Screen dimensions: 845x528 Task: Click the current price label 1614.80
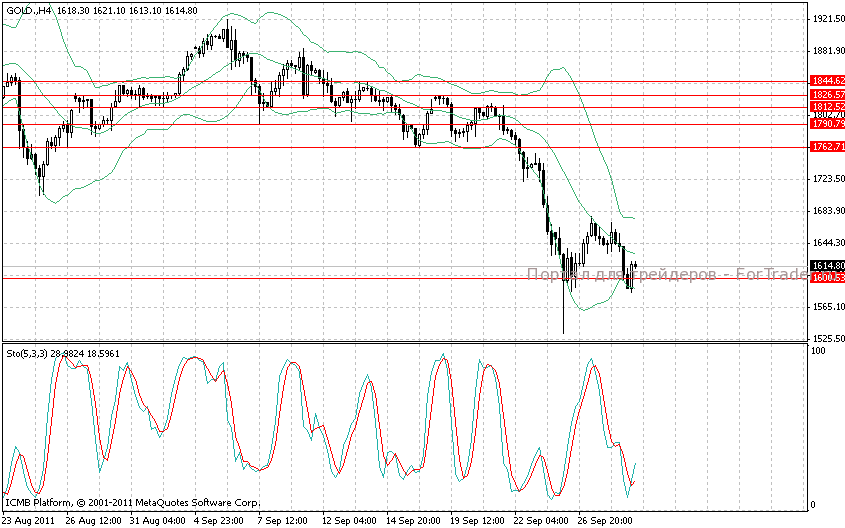[828, 266]
